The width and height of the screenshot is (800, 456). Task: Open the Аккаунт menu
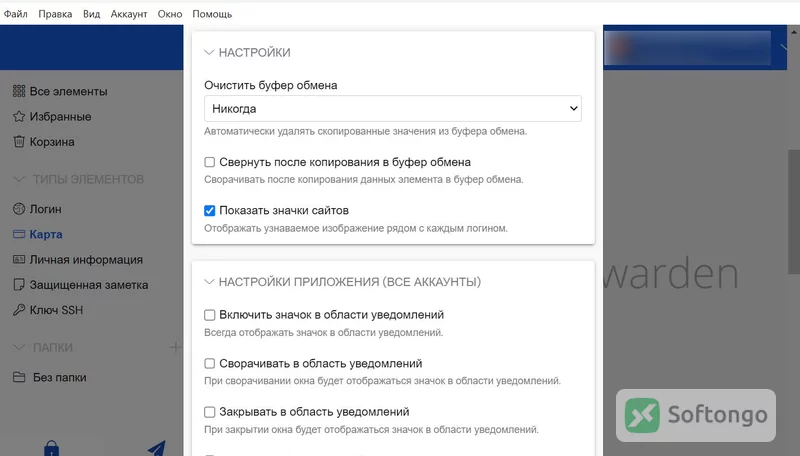tap(129, 14)
